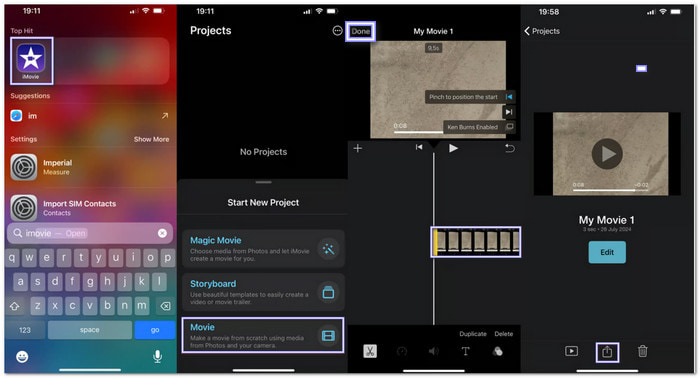Choose the Magic Movie project option

(263, 249)
